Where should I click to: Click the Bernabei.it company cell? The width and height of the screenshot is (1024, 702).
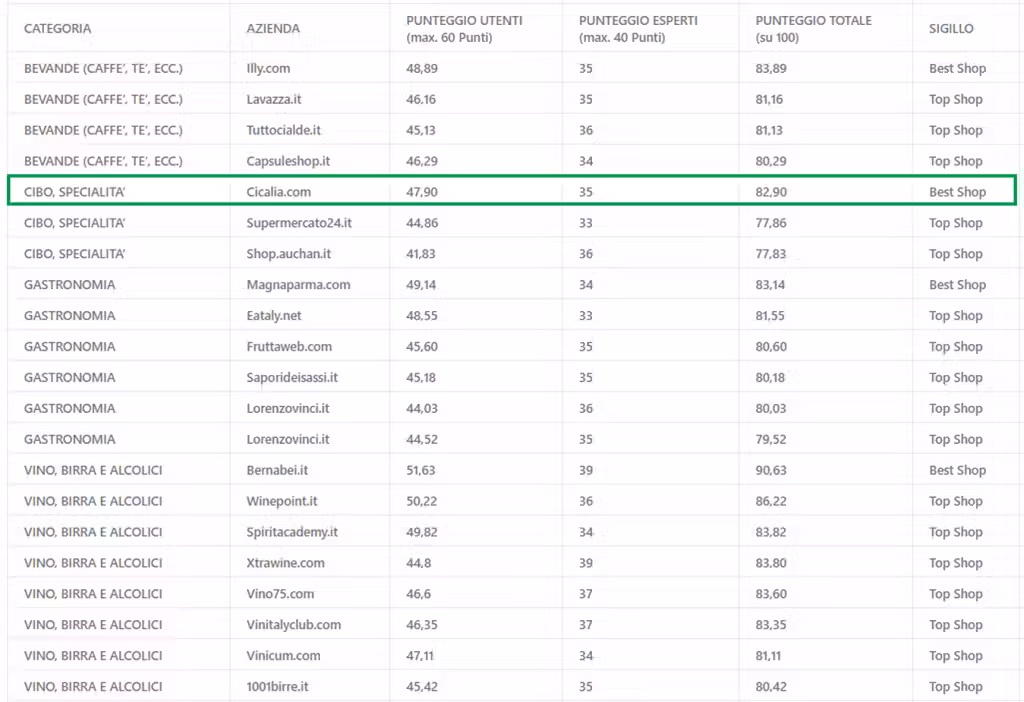[x=277, y=470]
